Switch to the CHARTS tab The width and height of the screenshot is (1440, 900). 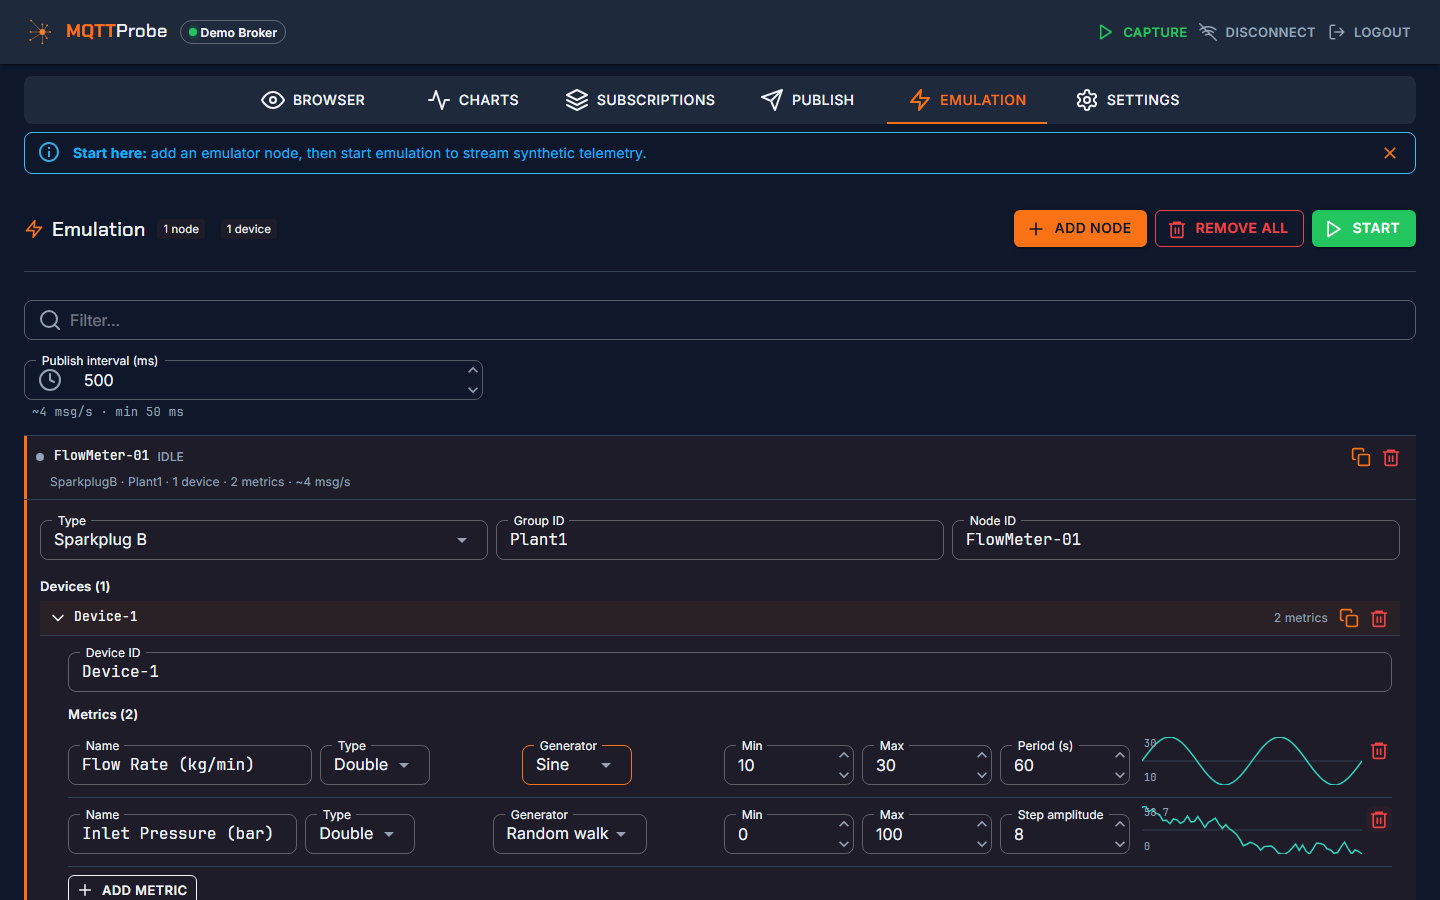pyautogui.click(x=473, y=100)
